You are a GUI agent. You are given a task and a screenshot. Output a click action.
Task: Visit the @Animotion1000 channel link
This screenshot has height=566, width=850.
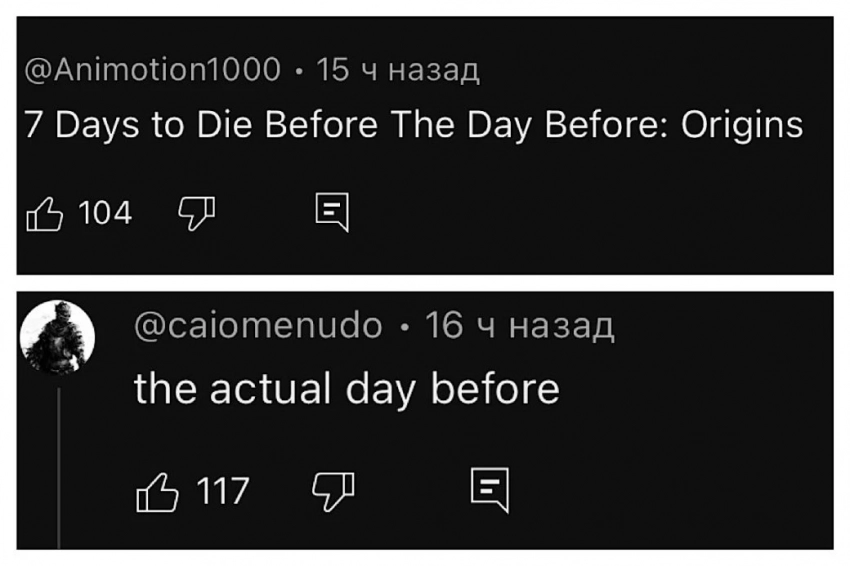[x=152, y=70]
